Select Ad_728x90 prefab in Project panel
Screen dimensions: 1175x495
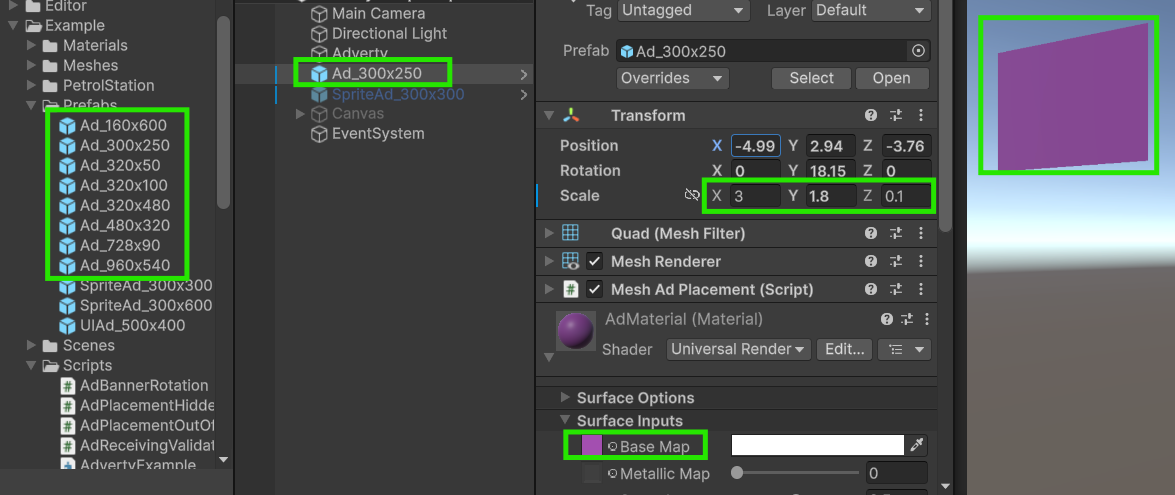pos(119,246)
